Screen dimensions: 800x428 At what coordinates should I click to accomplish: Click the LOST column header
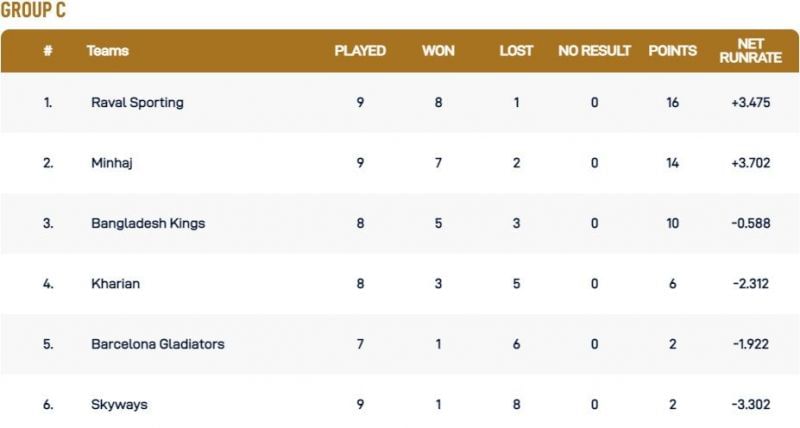click(x=516, y=51)
